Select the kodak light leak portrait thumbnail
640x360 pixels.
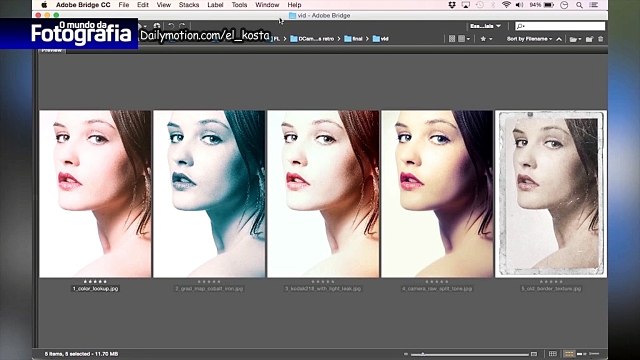click(323, 194)
